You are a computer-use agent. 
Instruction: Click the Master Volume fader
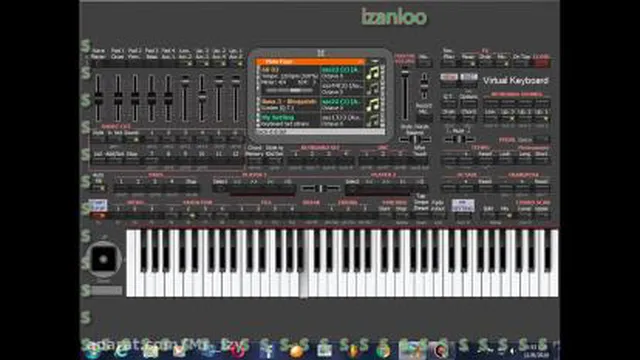click(404, 95)
